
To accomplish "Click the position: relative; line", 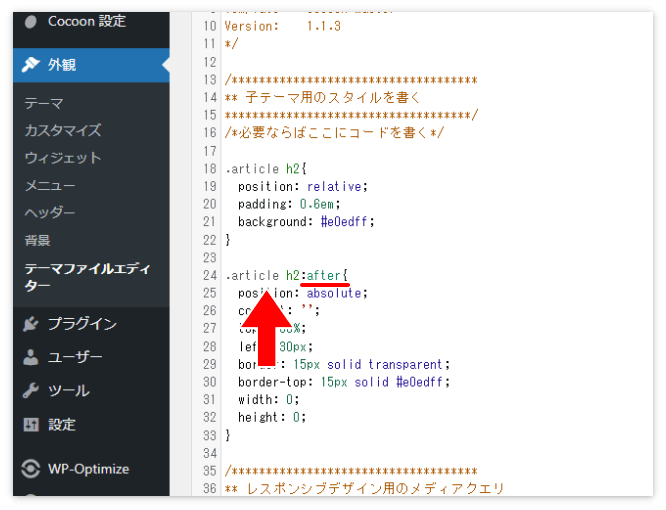I will pos(303,186).
